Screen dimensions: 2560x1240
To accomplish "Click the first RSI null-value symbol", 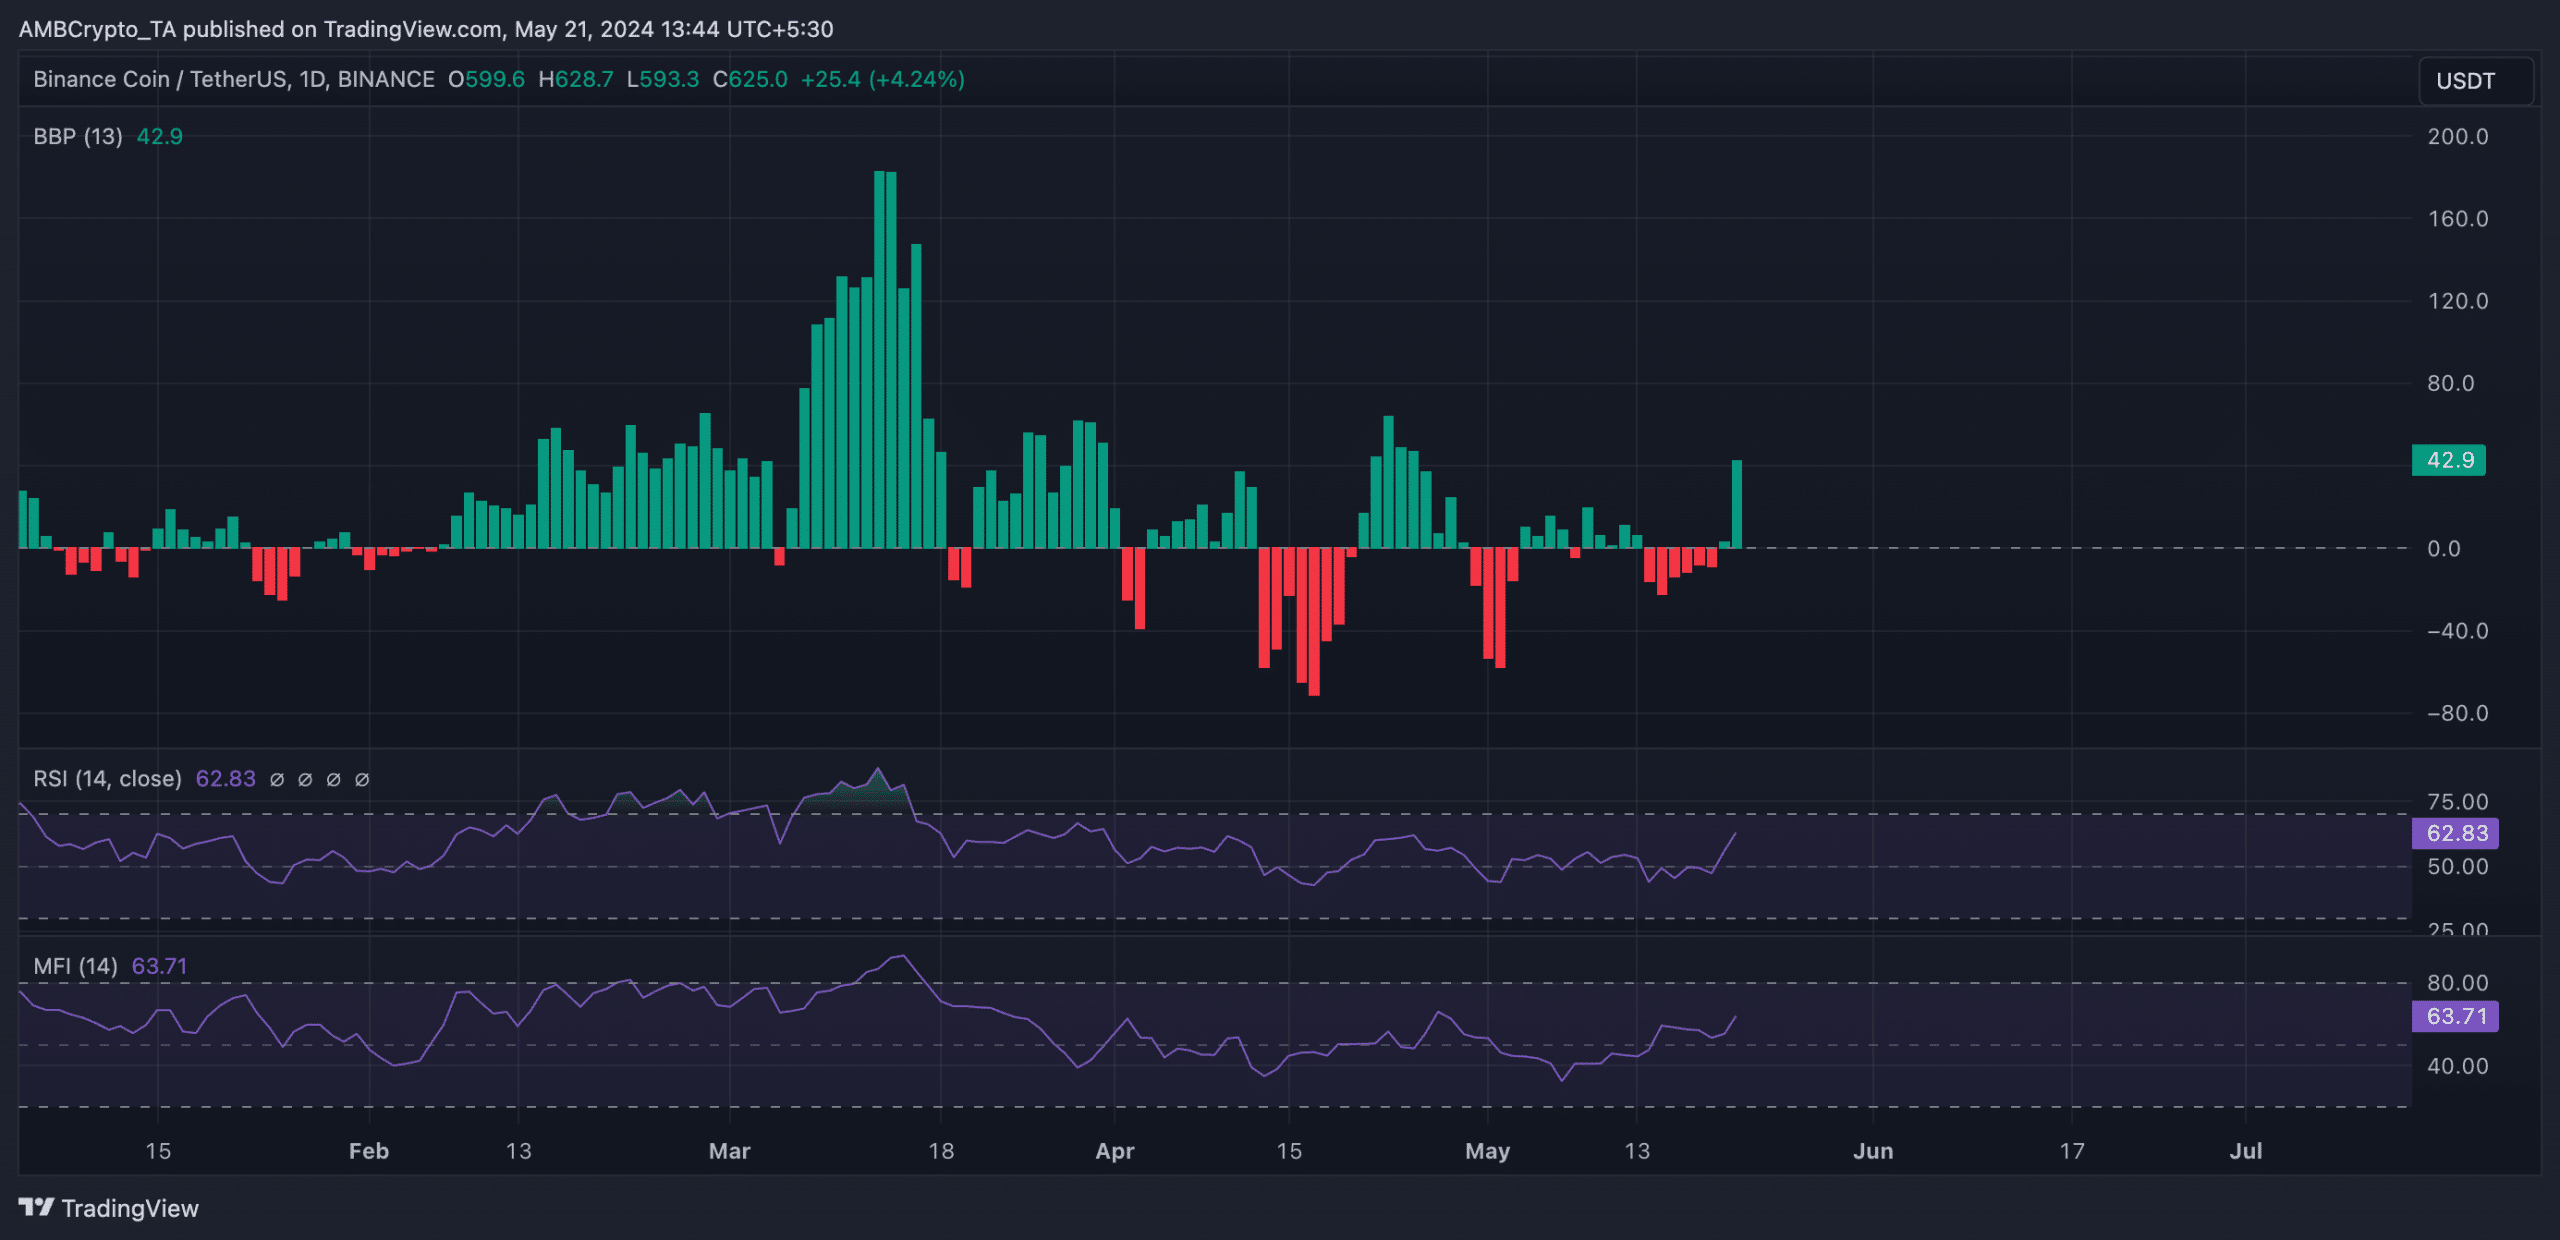I will coord(277,779).
